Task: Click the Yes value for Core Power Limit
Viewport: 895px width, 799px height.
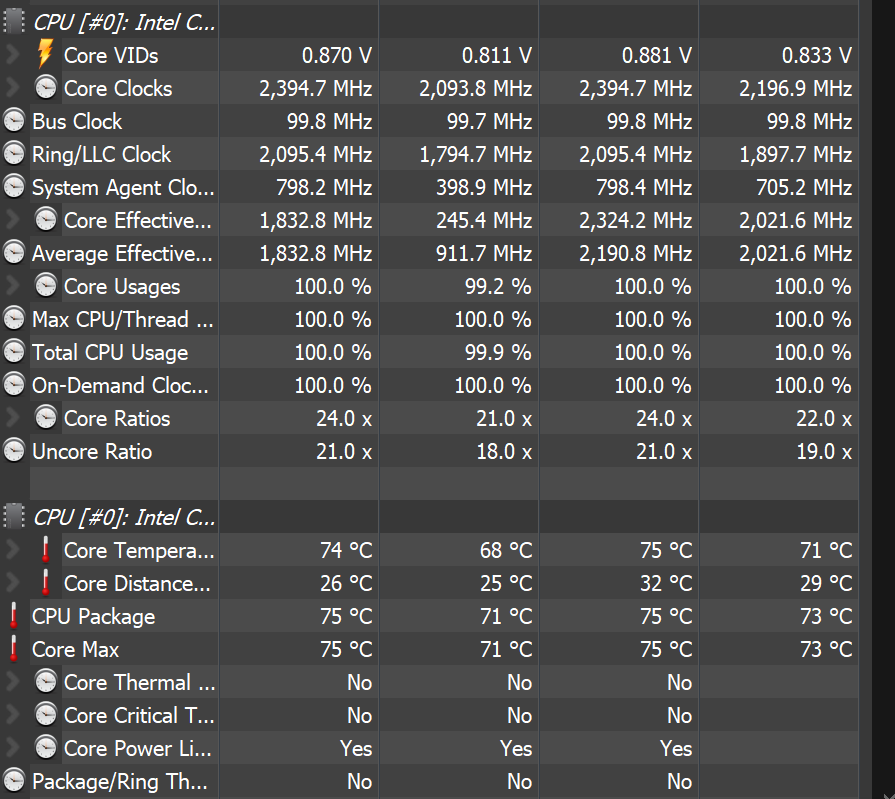Action: [x=356, y=748]
